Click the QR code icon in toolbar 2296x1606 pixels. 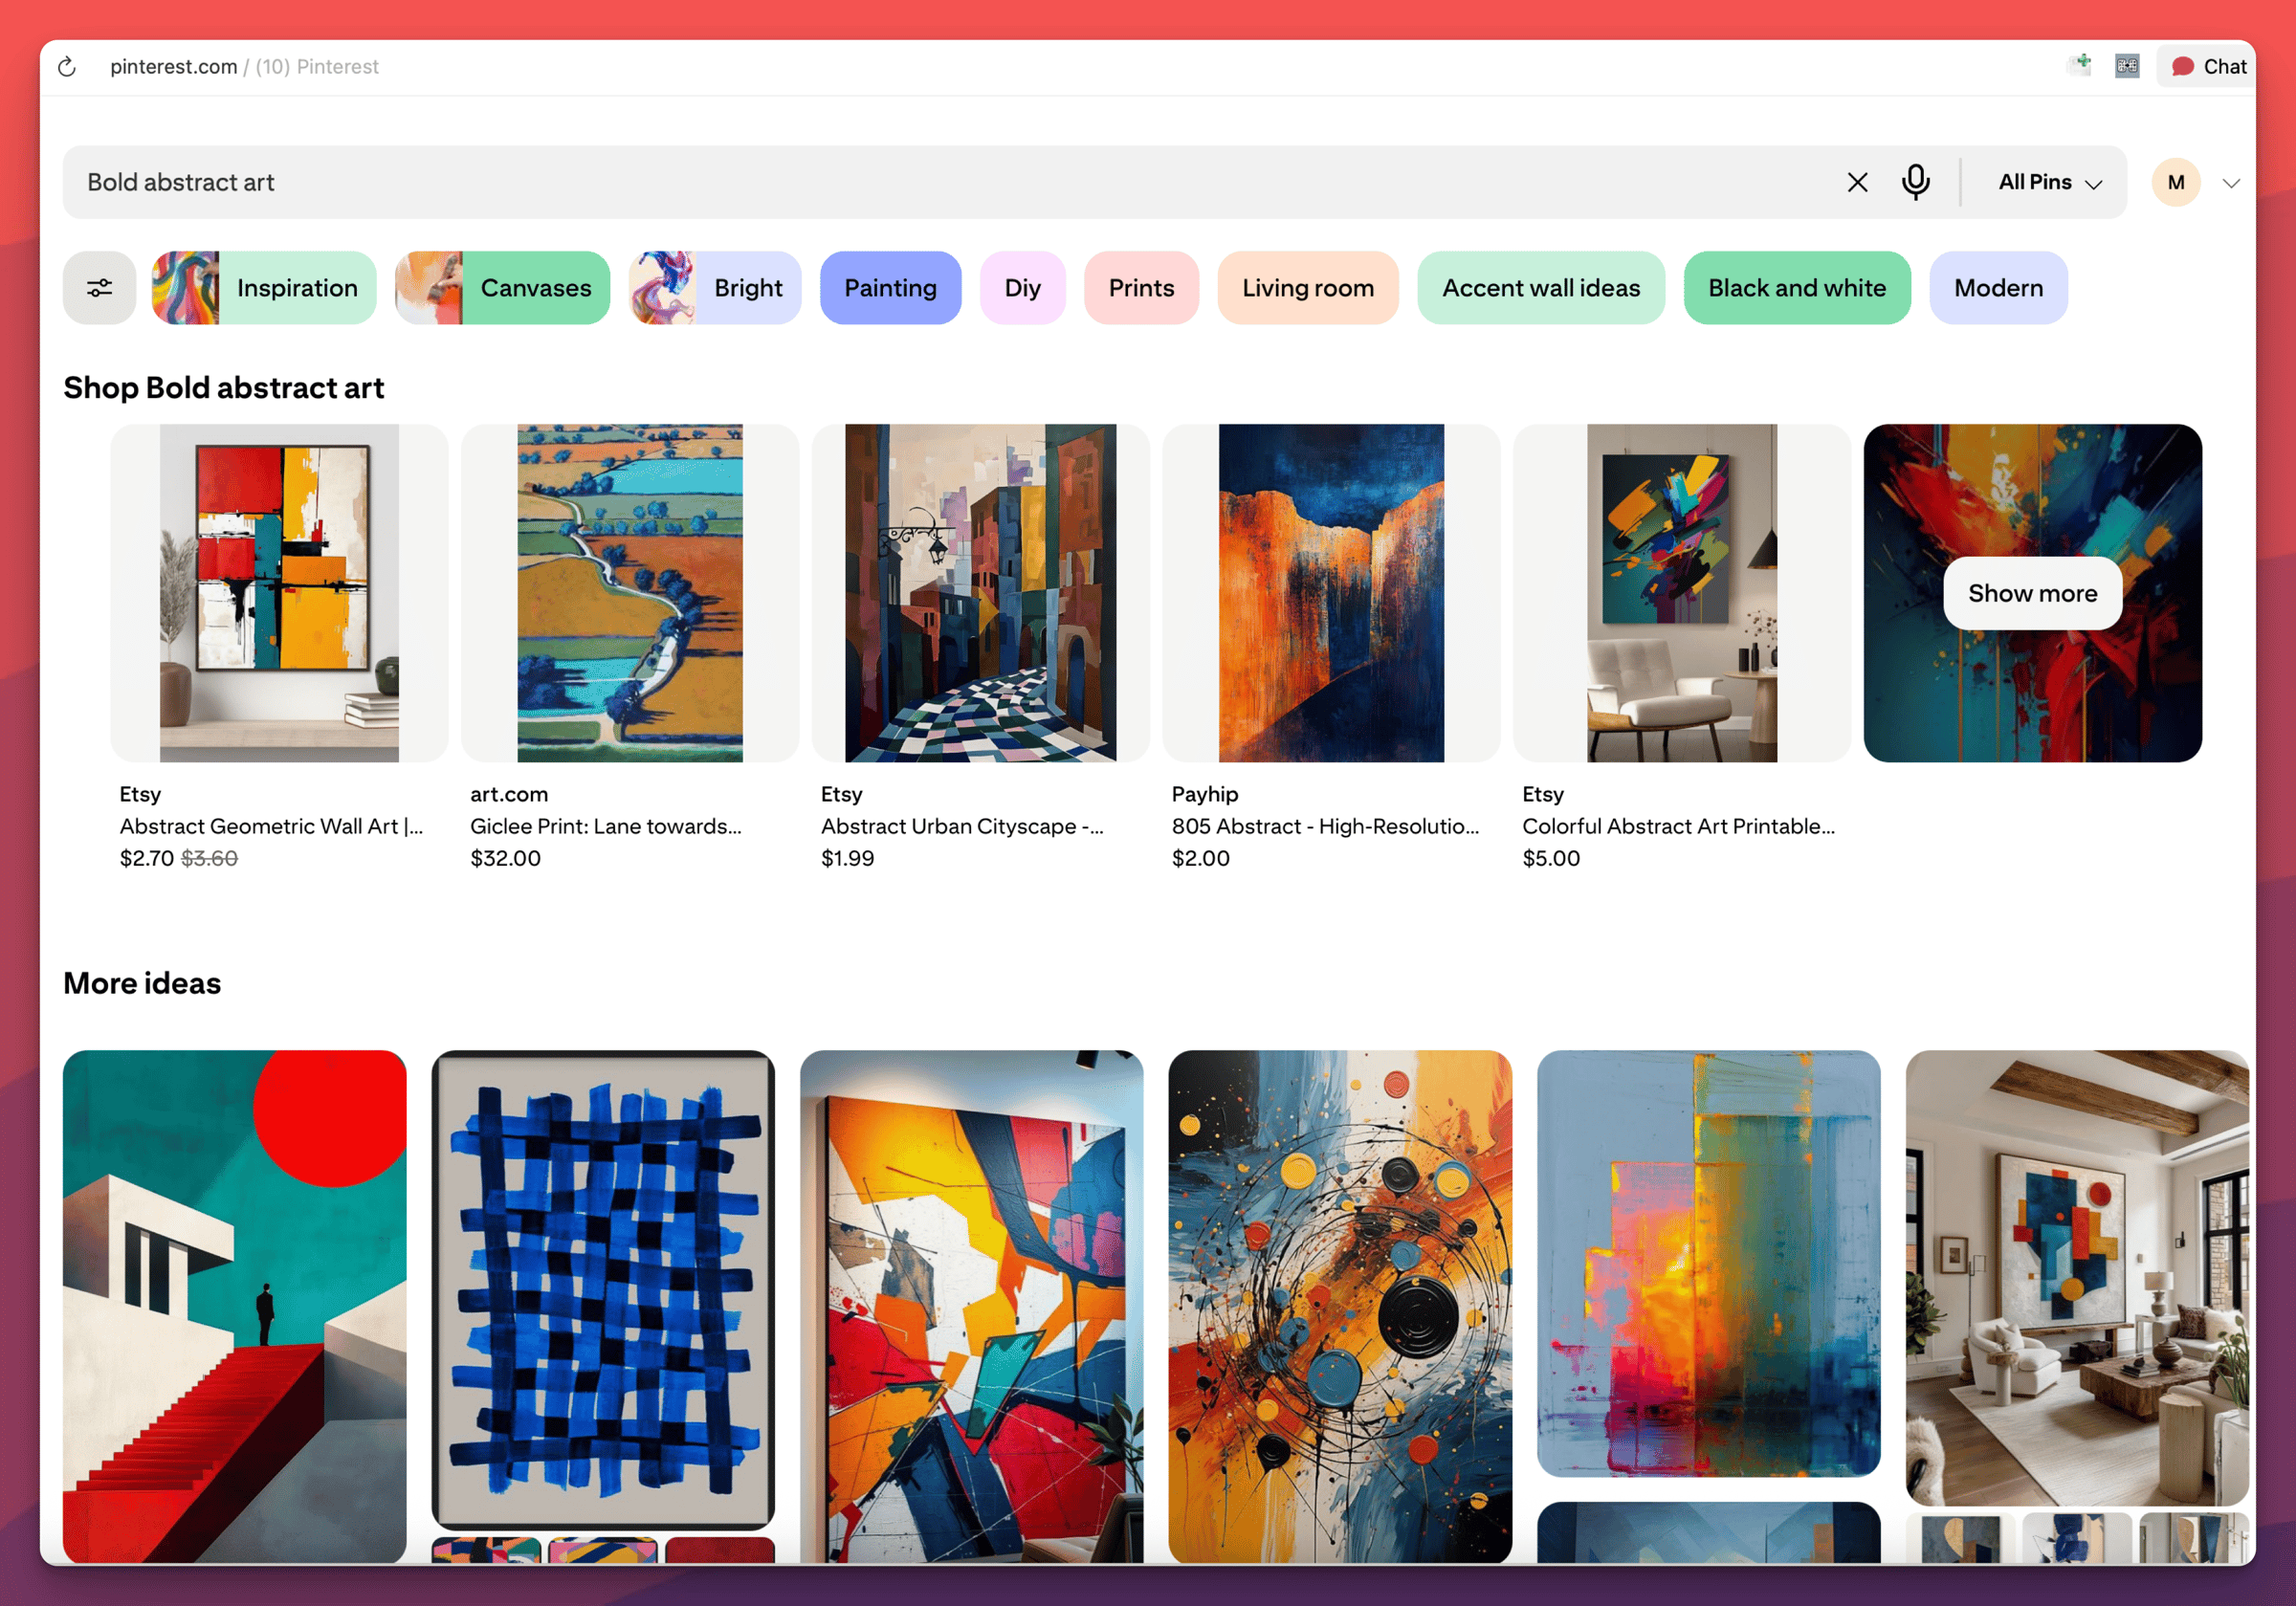(x=2127, y=66)
